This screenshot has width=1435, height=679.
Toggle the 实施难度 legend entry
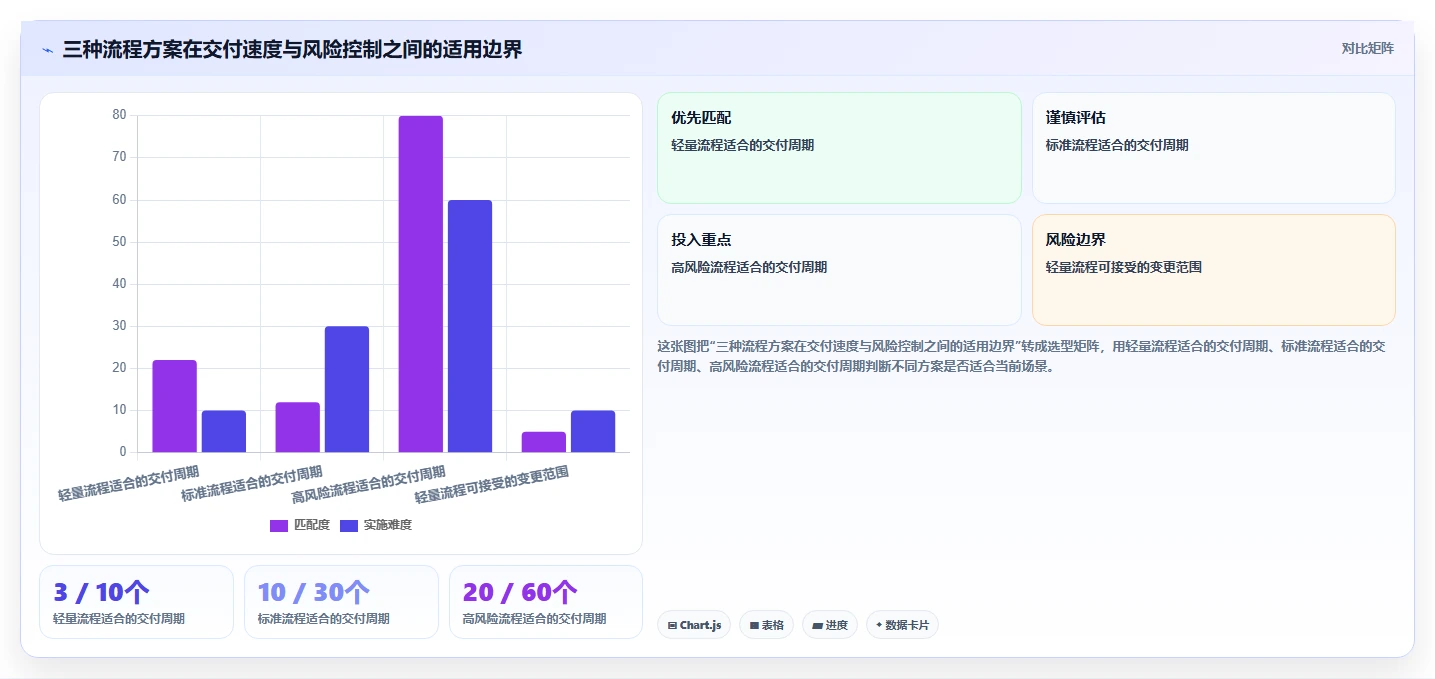click(x=376, y=525)
